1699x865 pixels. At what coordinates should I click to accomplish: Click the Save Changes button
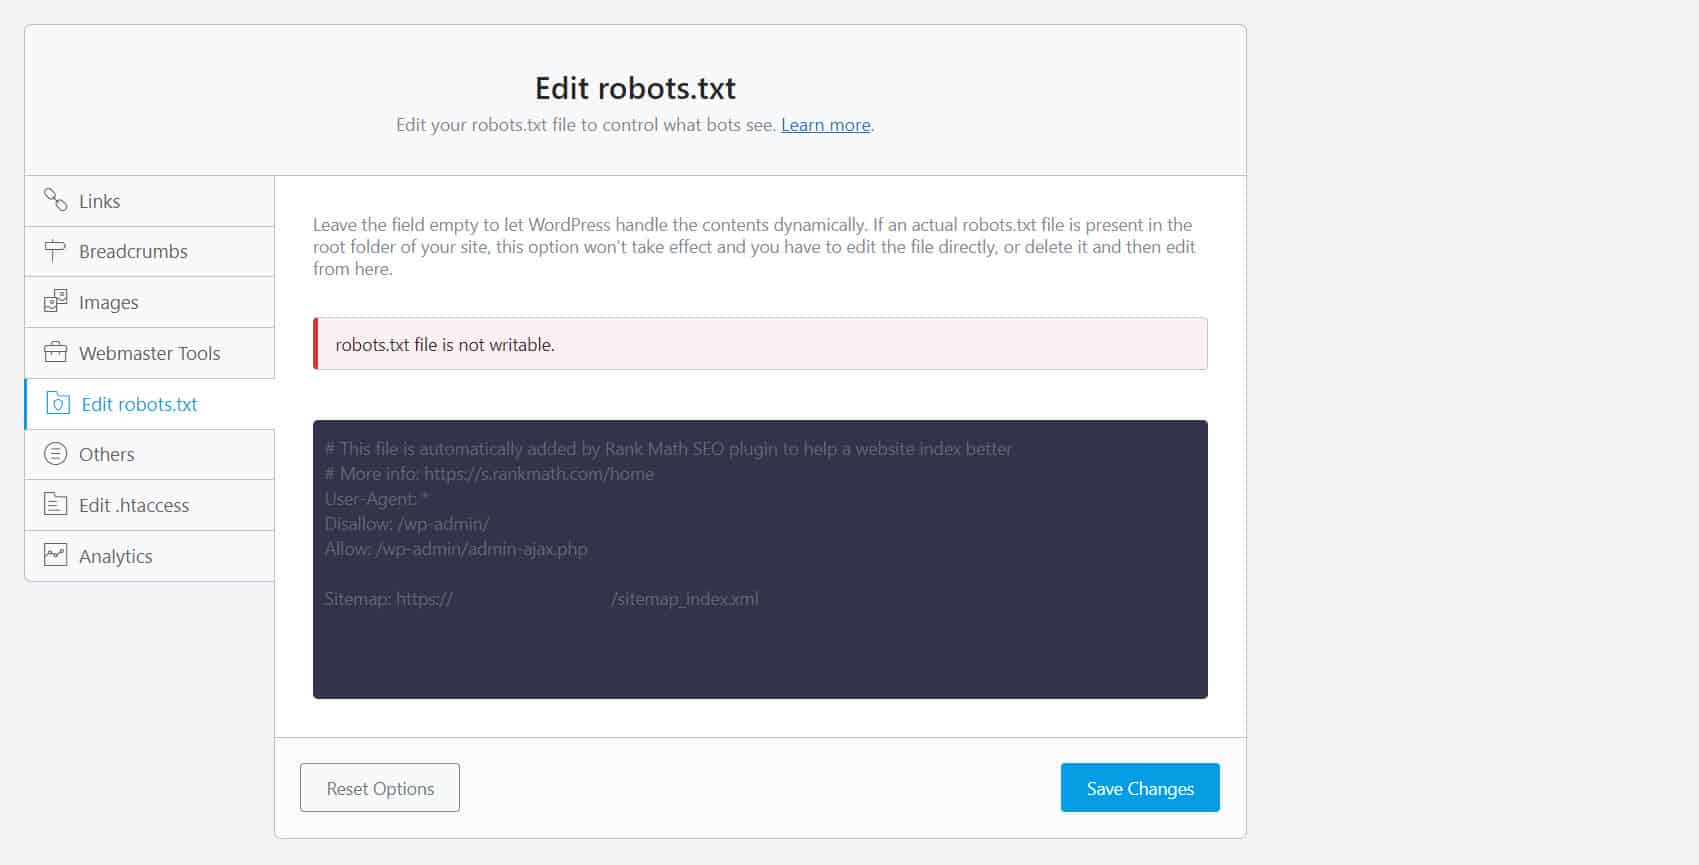1139,787
